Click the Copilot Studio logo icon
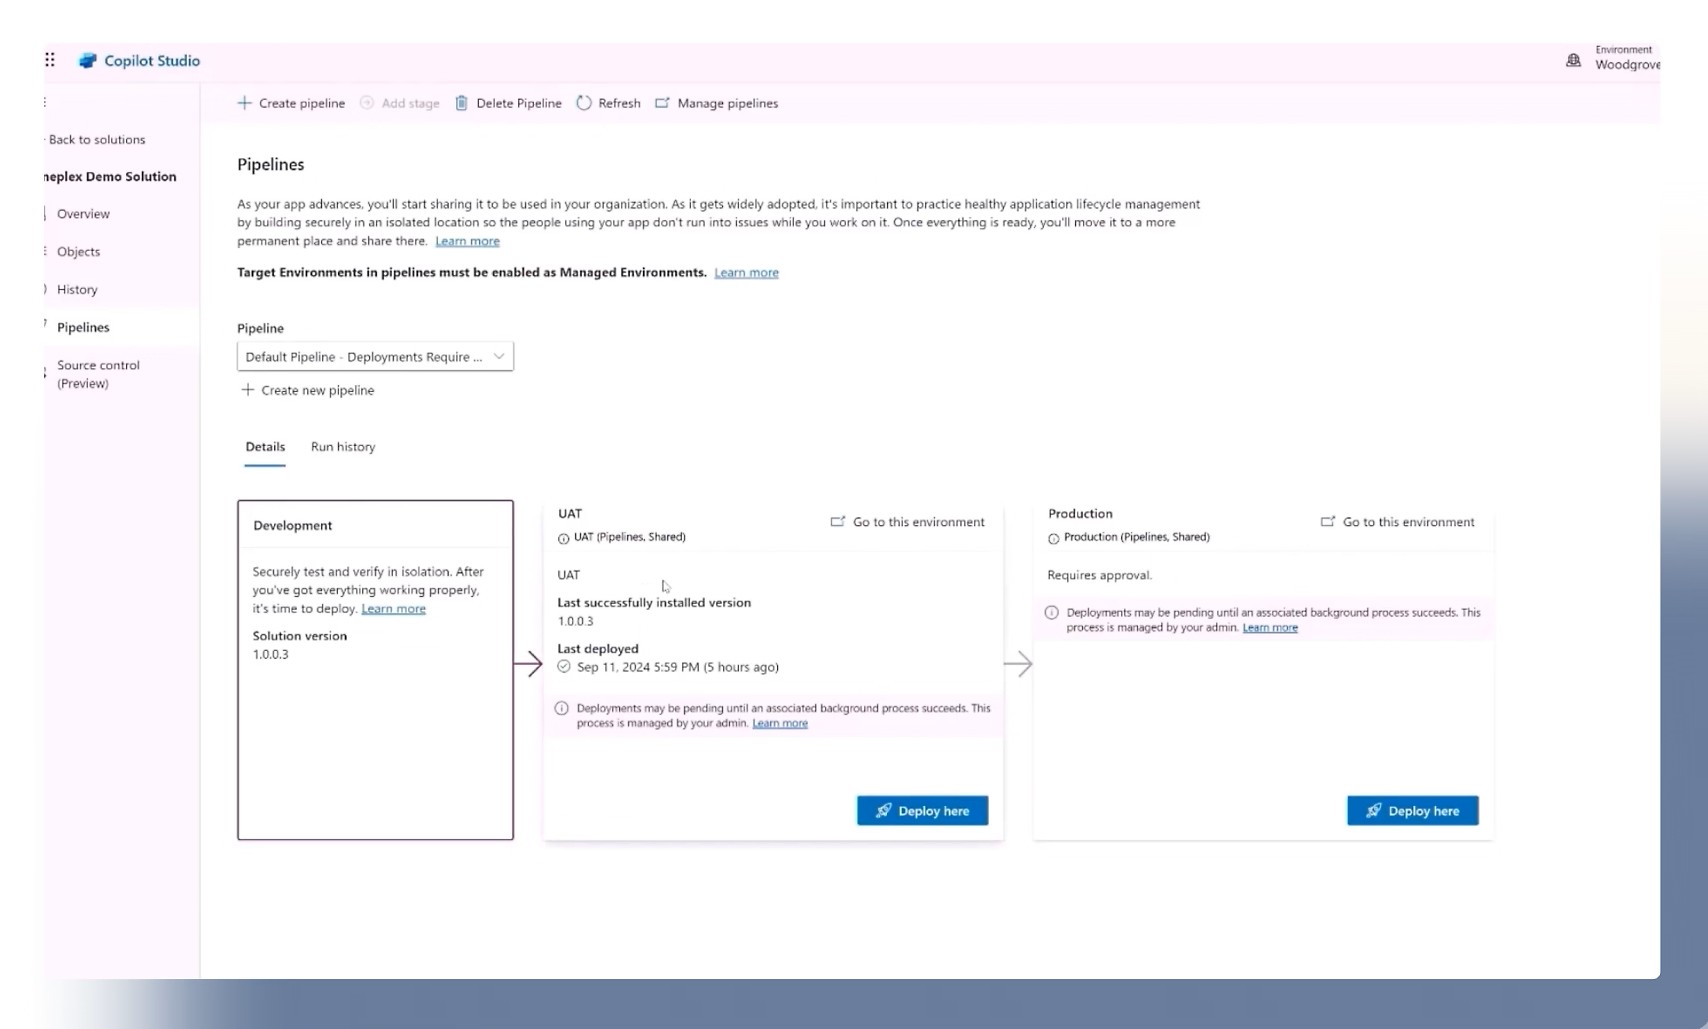The height and width of the screenshot is (1029, 1708). [88, 61]
